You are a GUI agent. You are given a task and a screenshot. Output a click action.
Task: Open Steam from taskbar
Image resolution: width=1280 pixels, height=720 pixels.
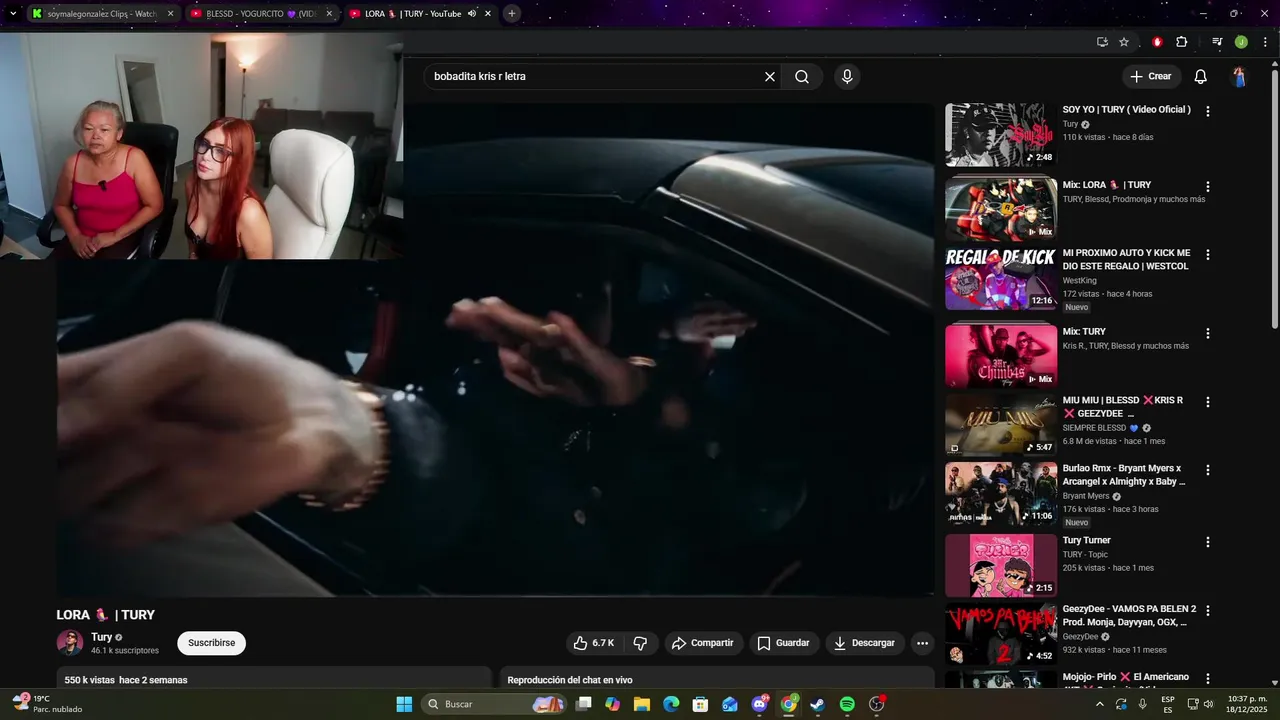click(x=817, y=704)
